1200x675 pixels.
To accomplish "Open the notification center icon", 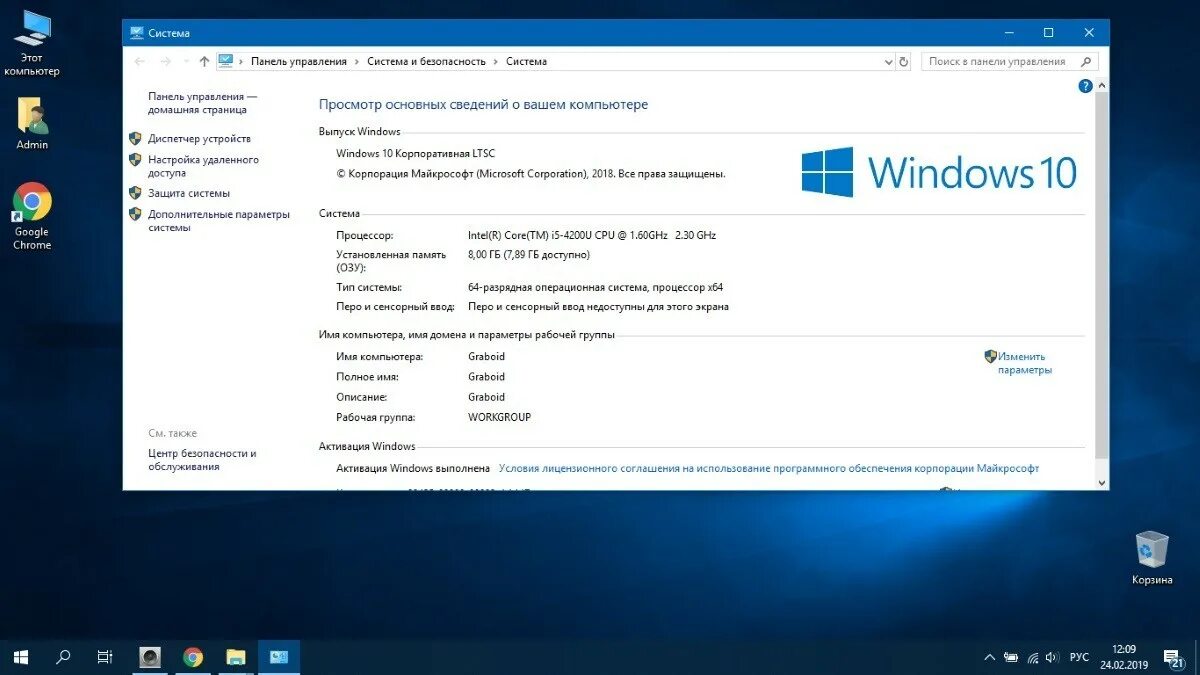I will [1173, 657].
